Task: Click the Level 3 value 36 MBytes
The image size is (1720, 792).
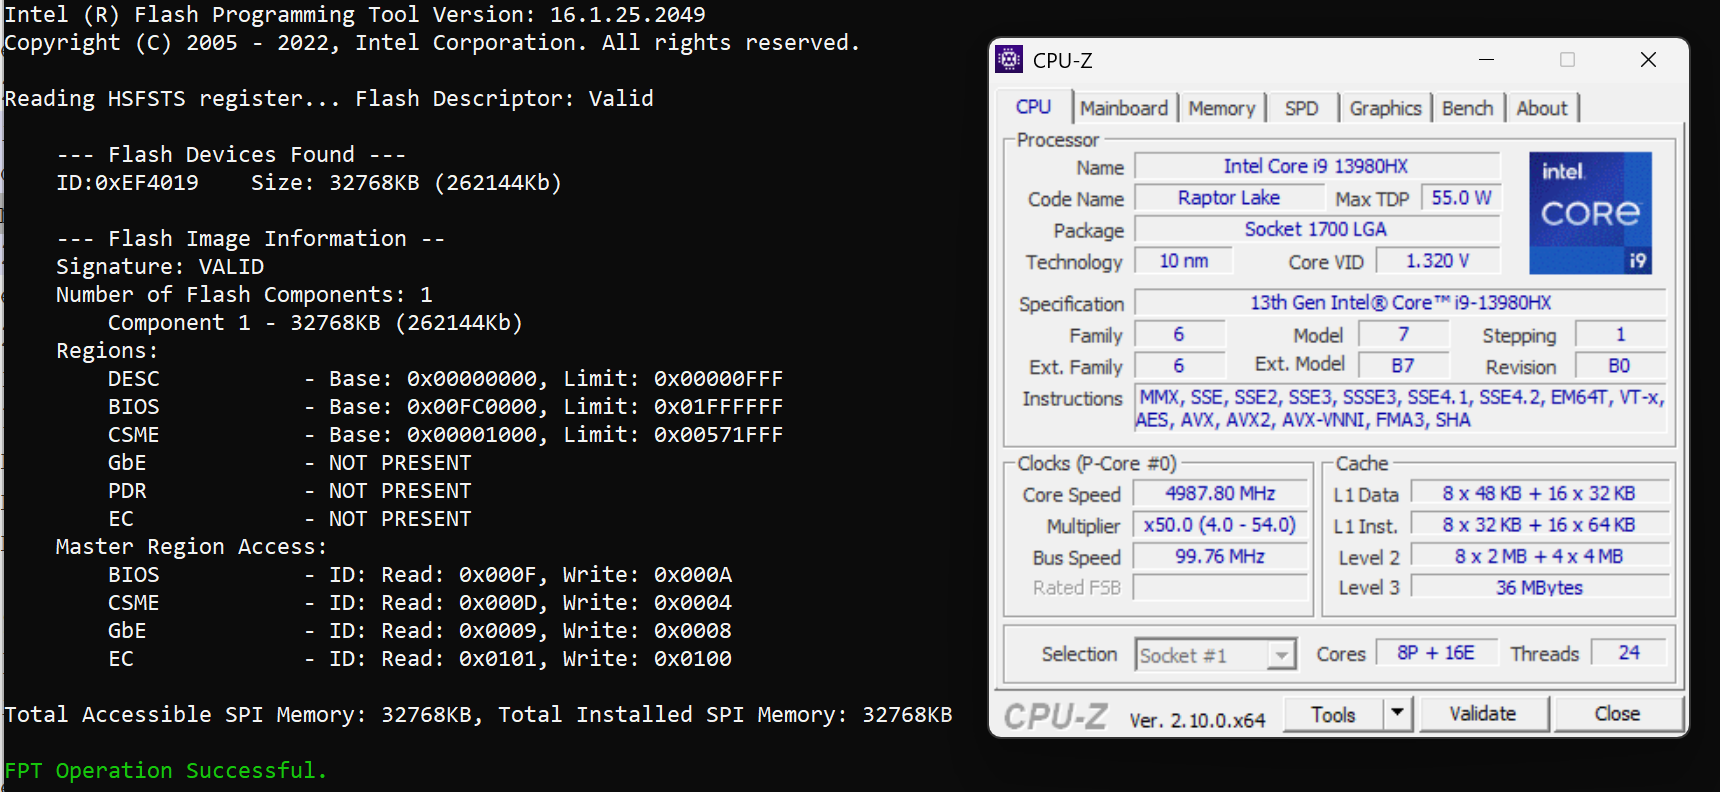Action: point(1538,587)
